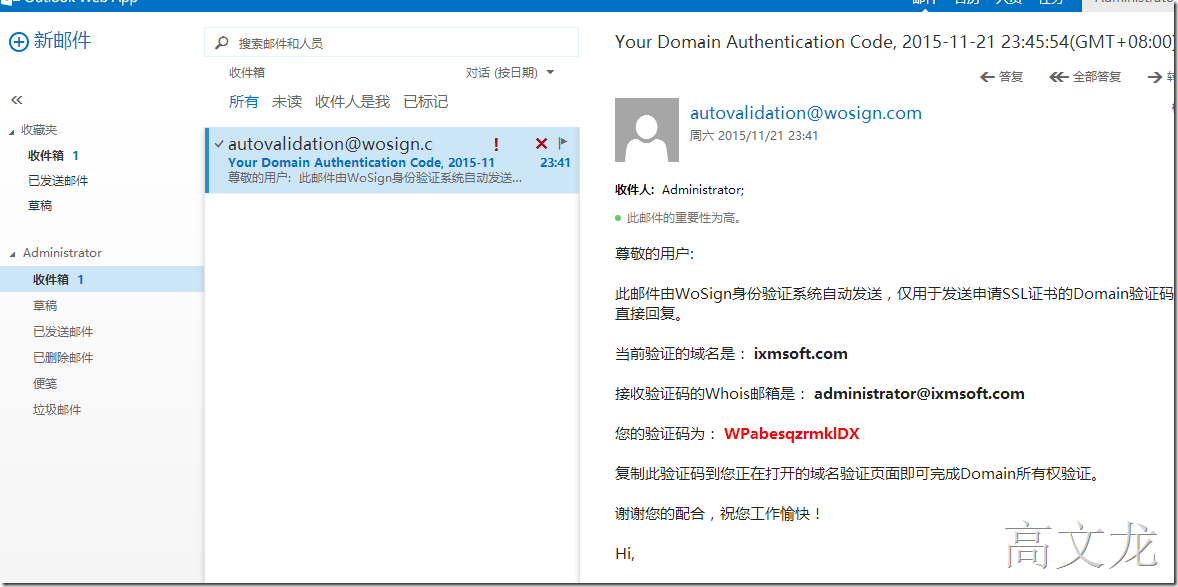This screenshot has height=587, width=1178.
Task: Collapse the 收藏夹 folder group
Action: 11,132
